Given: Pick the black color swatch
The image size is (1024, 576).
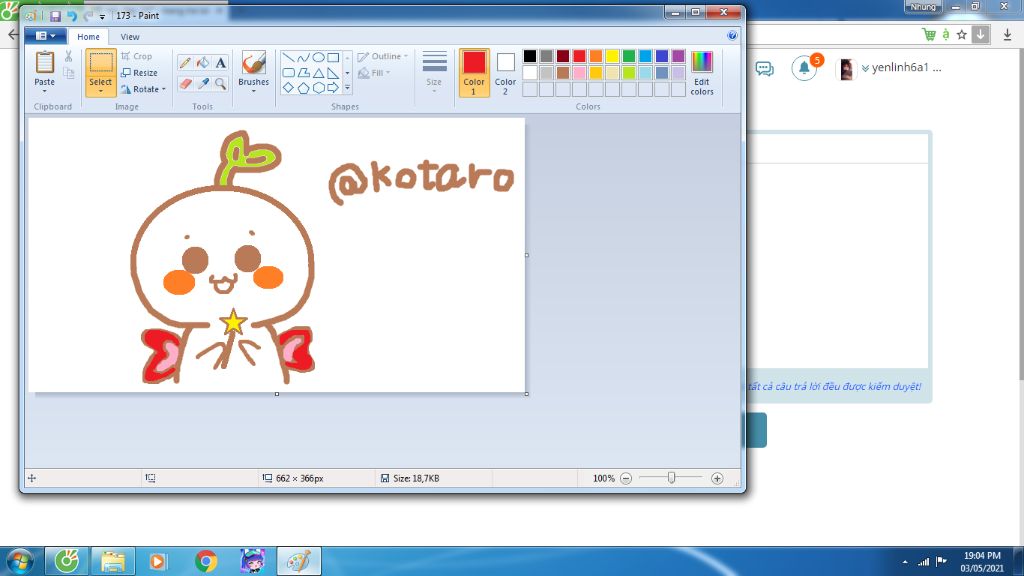Looking at the screenshot, I should pos(530,56).
